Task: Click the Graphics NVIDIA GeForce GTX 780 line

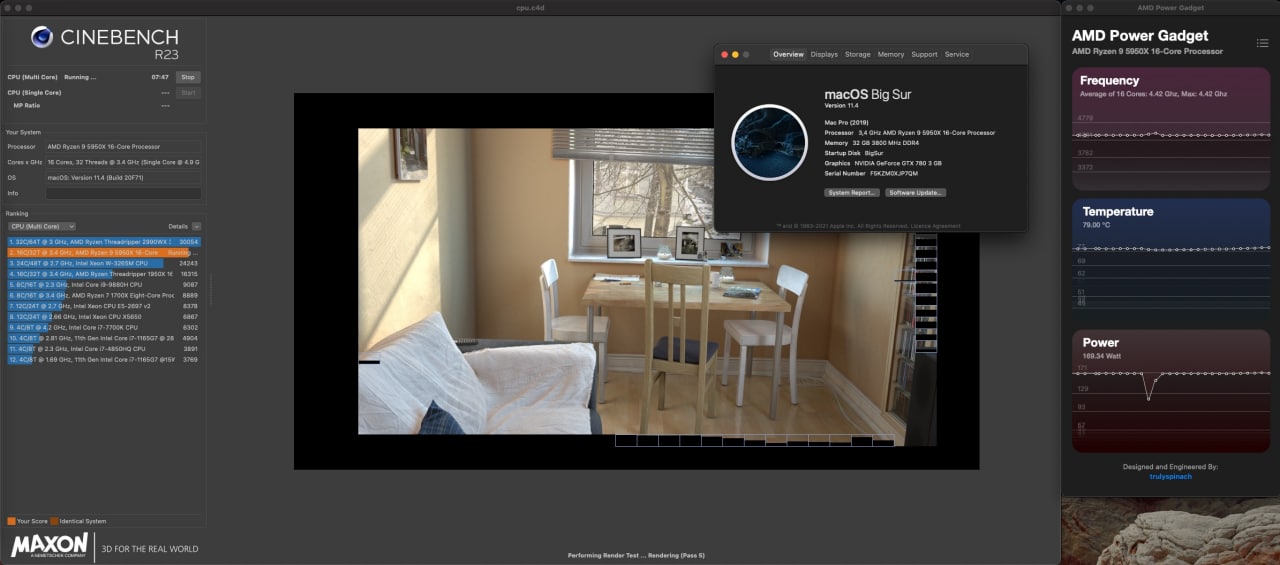Action: pyautogui.click(x=882, y=162)
